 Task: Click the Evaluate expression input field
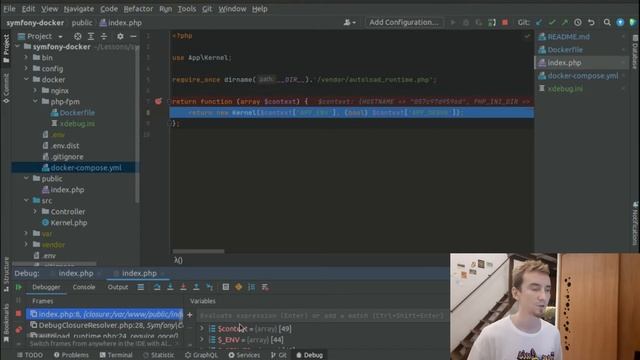(x=322, y=316)
